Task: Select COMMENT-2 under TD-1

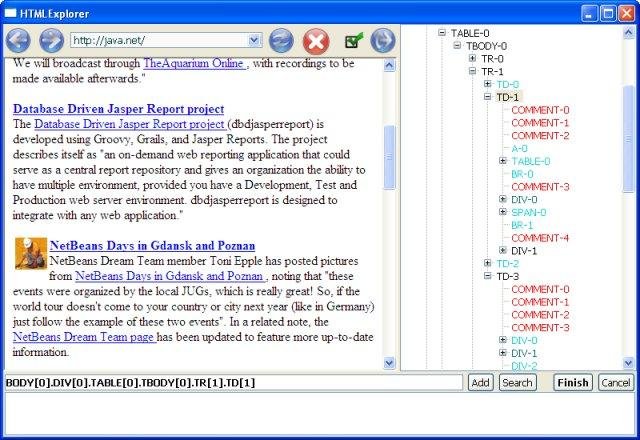Action: [540, 136]
